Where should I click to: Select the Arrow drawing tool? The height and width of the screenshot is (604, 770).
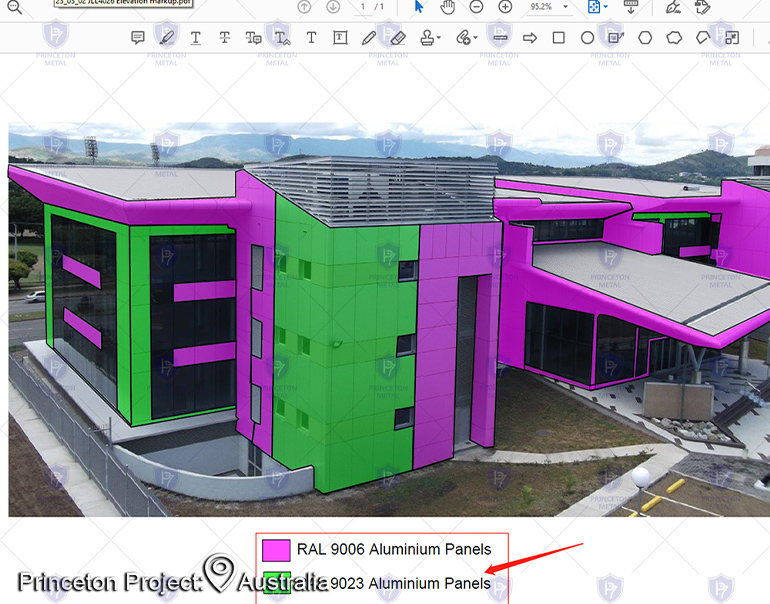[x=530, y=38]
